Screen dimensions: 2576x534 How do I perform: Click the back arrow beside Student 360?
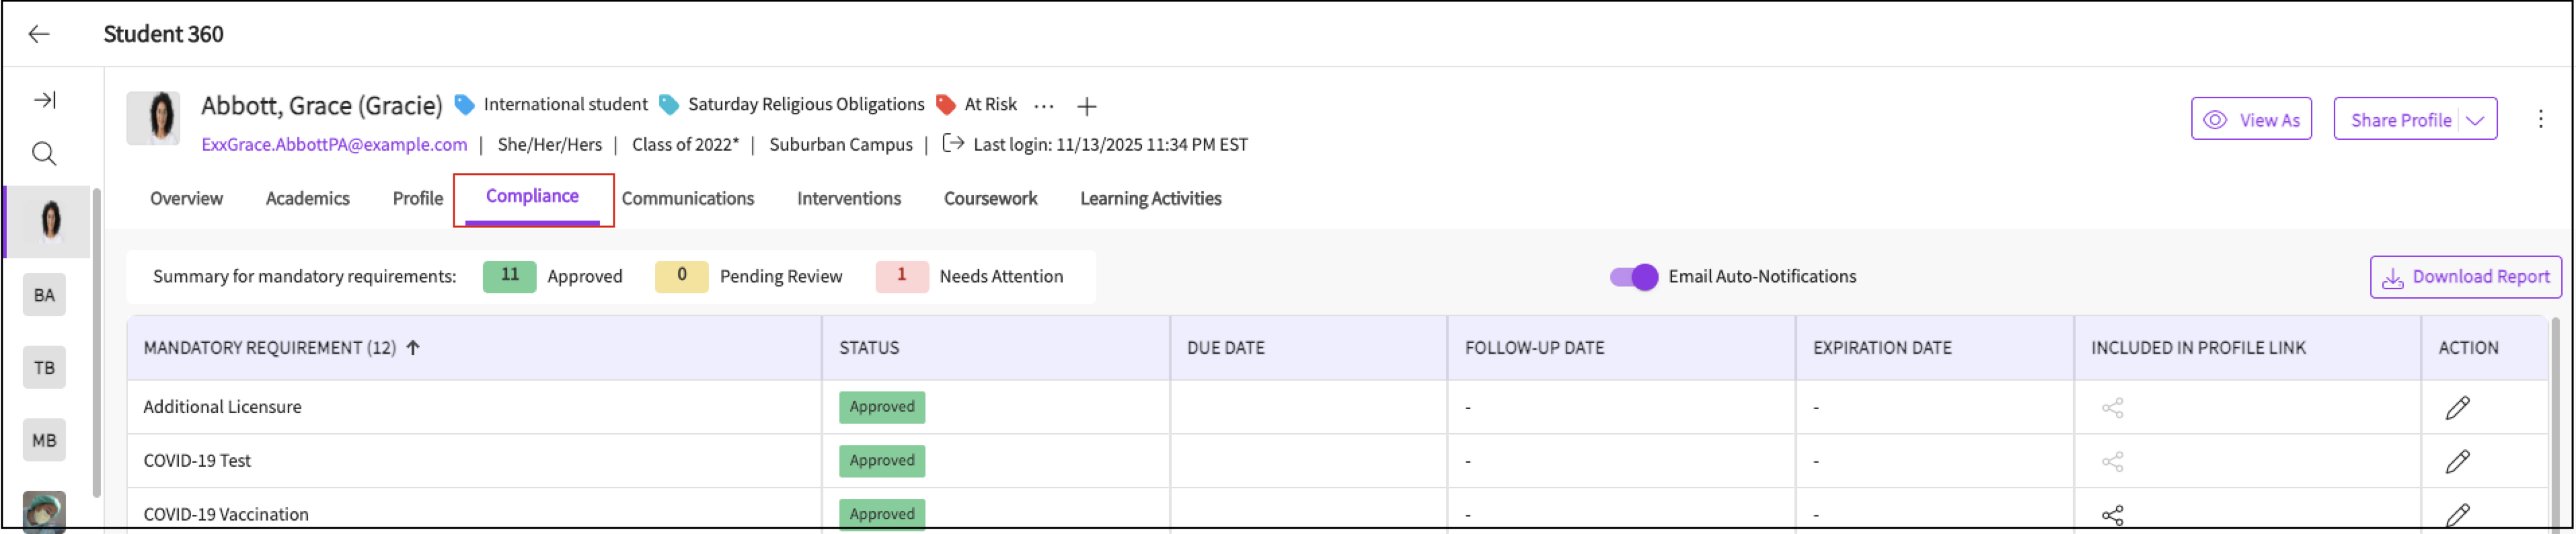(x=39, y=34)
